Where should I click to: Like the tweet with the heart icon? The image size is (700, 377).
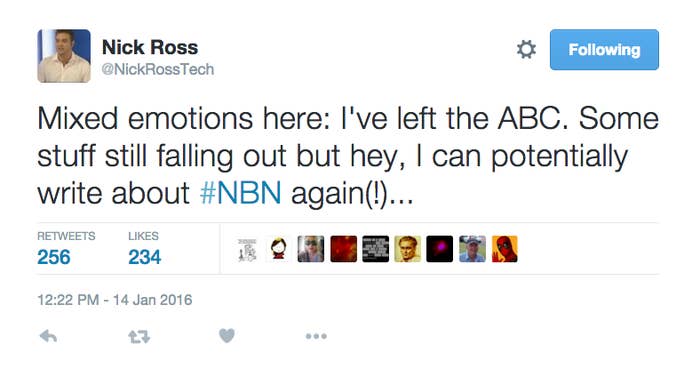[x=227, y=335]
